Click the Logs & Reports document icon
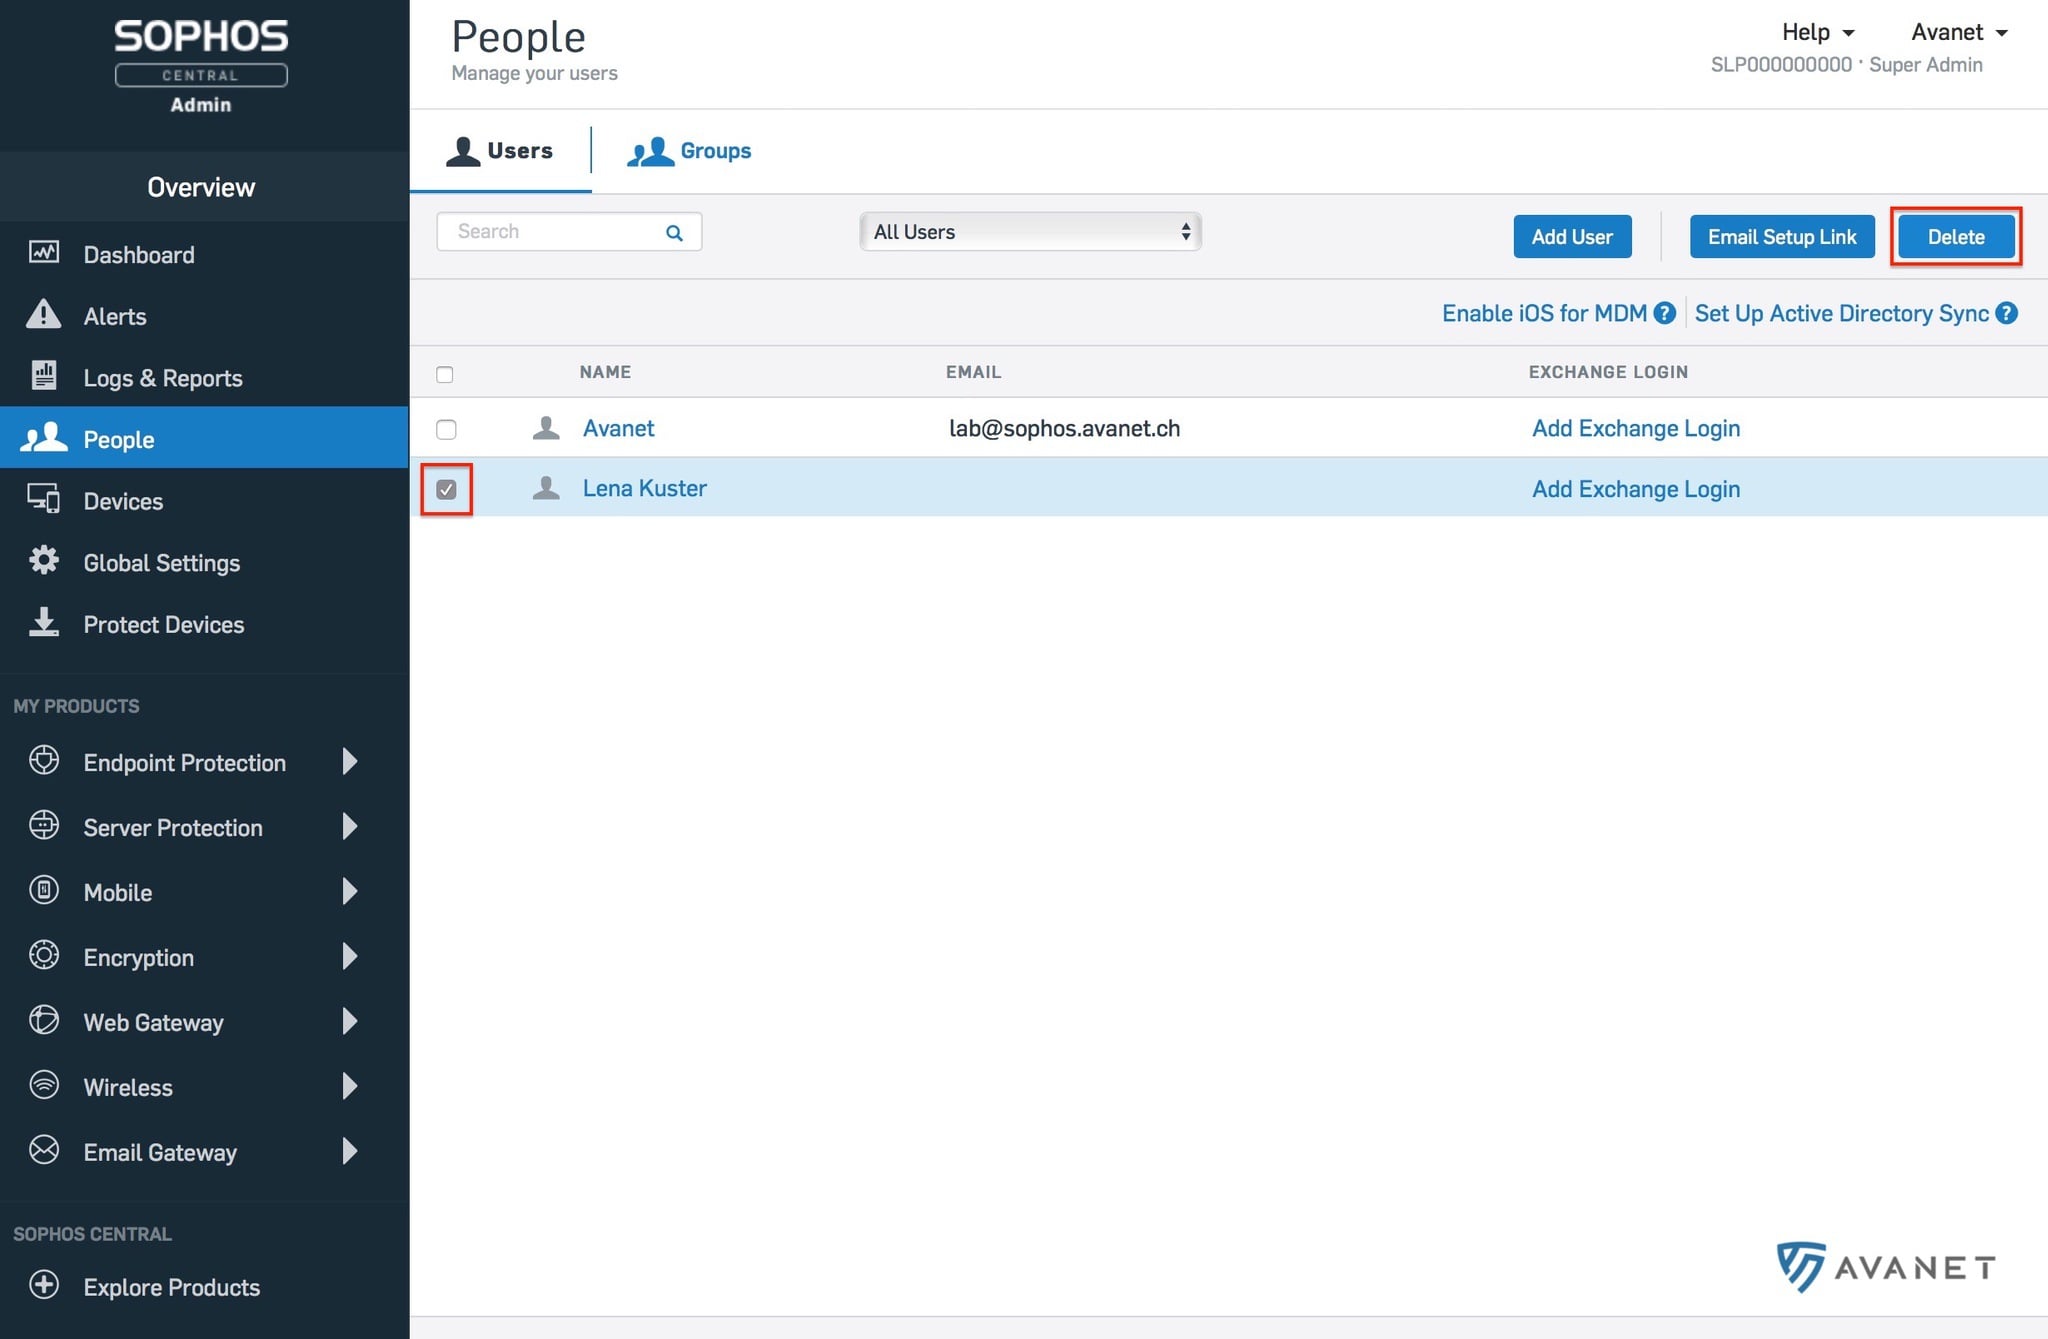This screenshot has width=2048, height=1339. (x=44, y=375)
